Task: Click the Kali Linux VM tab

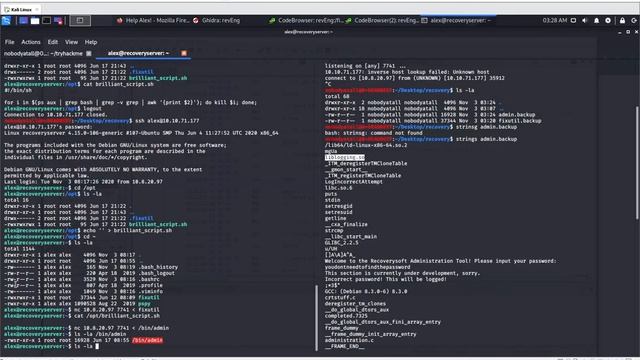Action: pyautogui.click(x=20, y=9)
